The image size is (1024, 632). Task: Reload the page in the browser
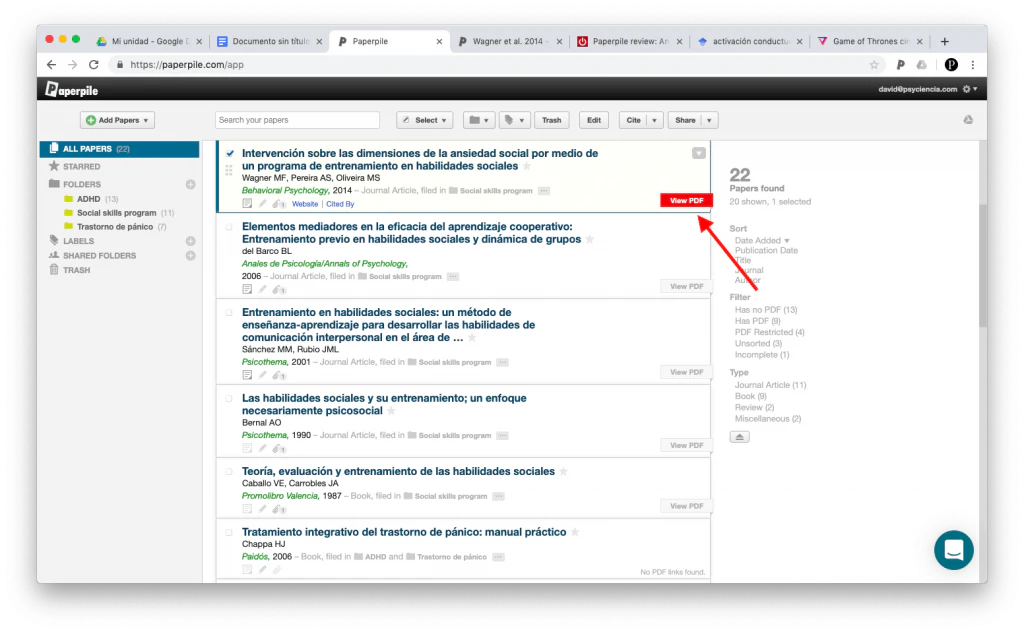[x=94, y=65]
